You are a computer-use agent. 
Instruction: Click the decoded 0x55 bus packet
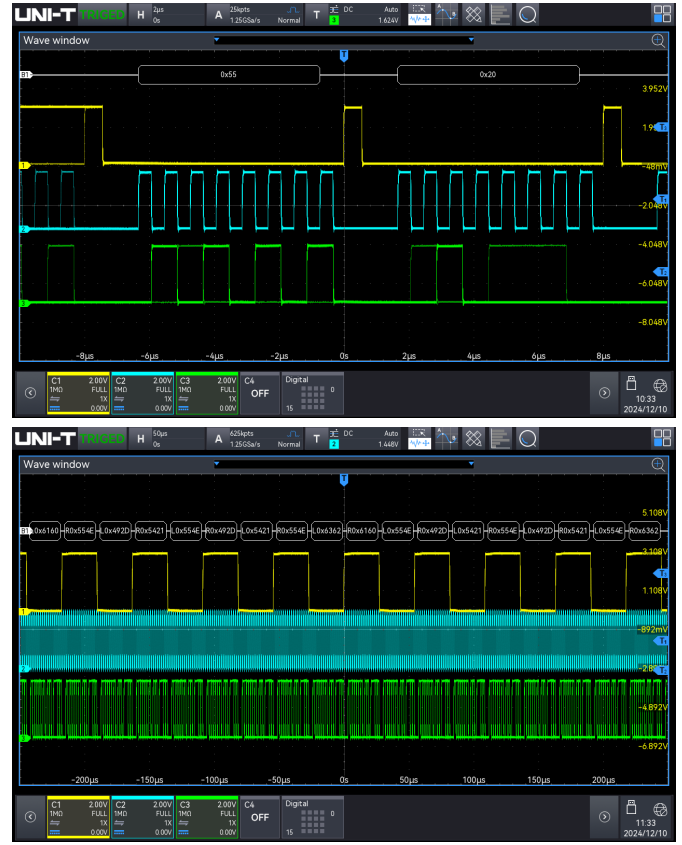click(229, 75)
